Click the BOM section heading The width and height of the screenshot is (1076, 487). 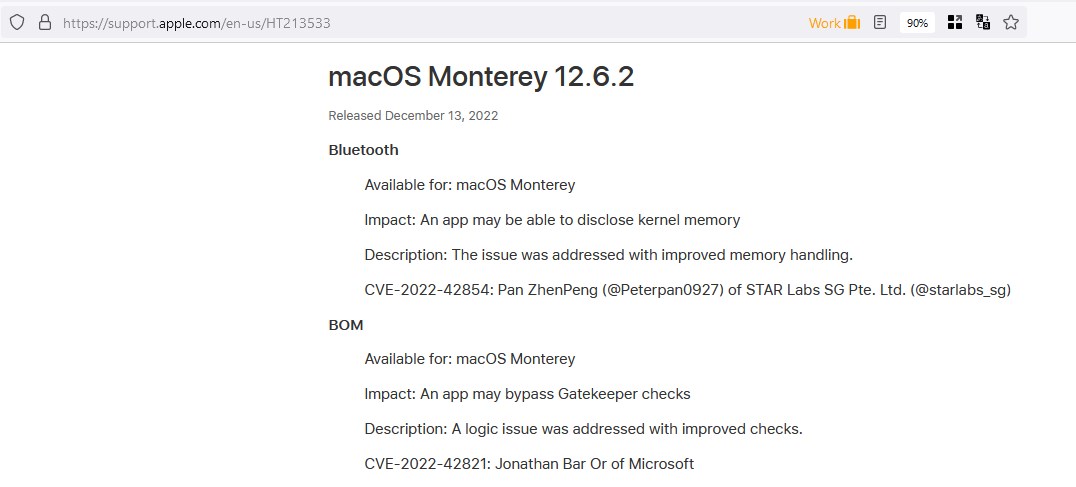[x=346, y=325]
